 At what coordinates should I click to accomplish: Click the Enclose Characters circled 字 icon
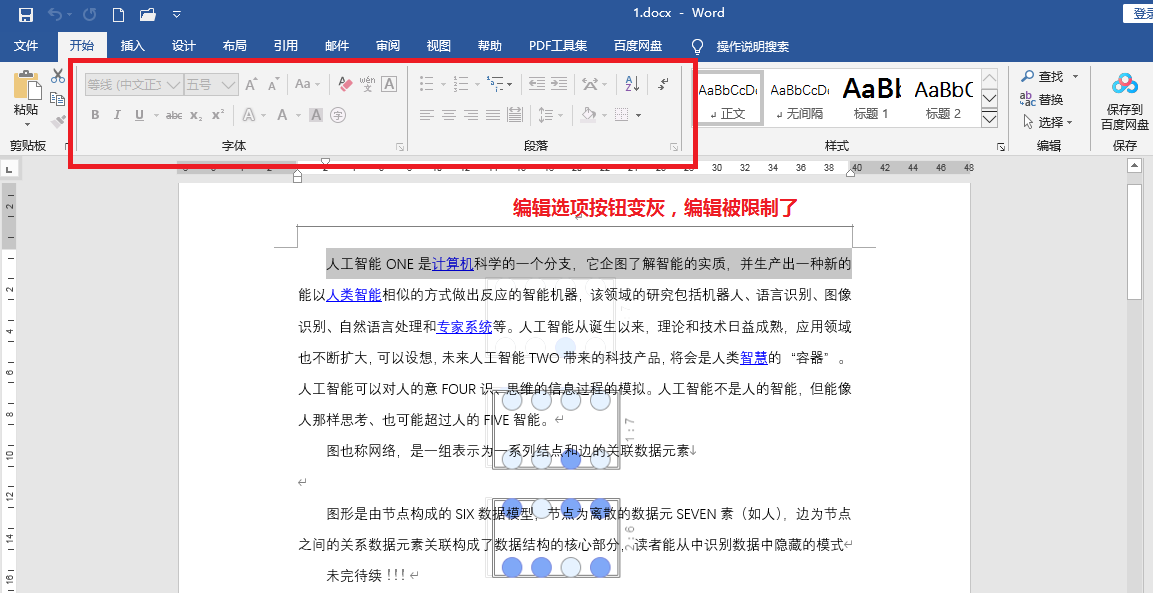tap(338, 115)
